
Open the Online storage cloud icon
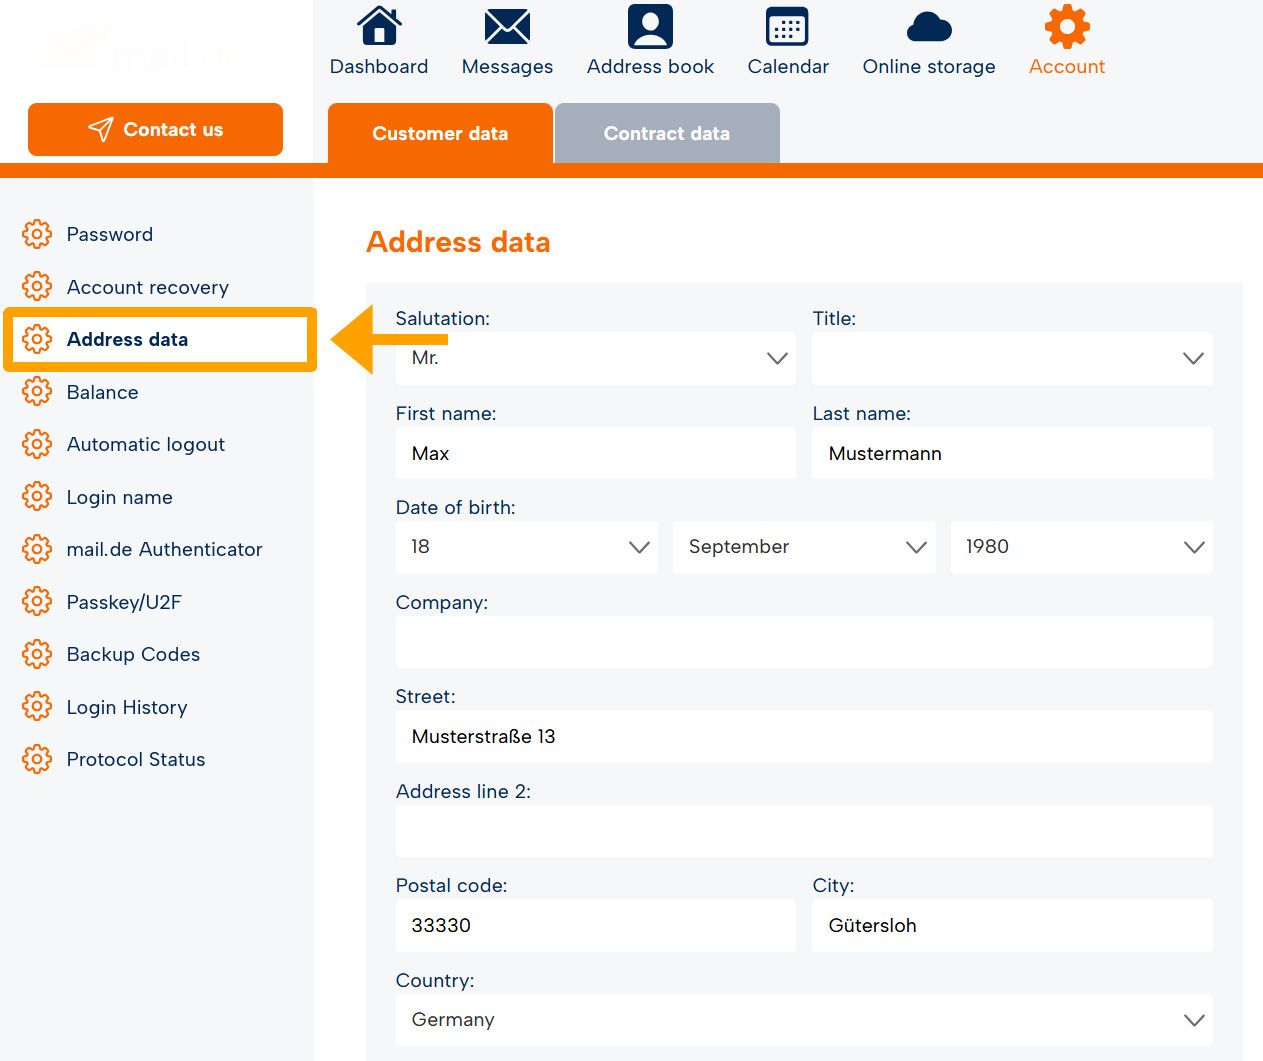(929, 28)
